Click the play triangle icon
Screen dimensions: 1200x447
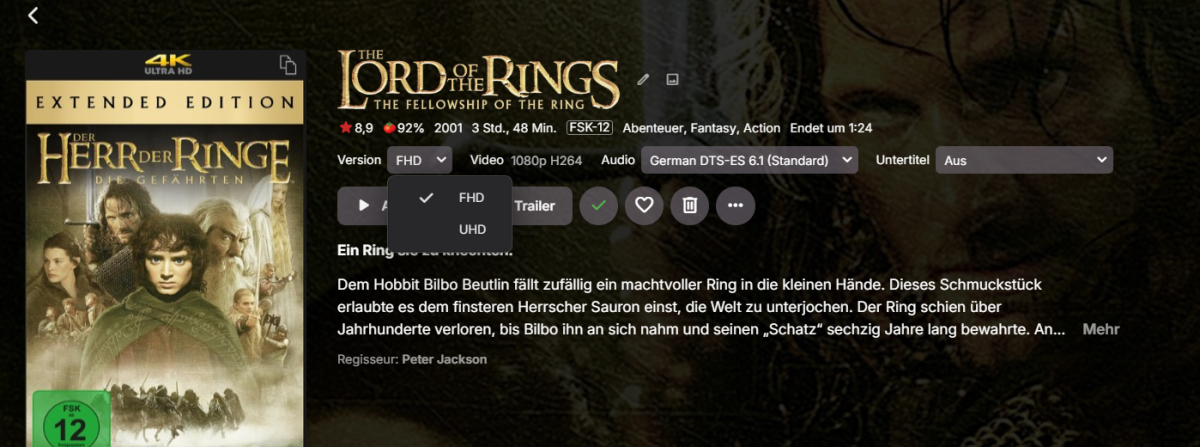[363, 205]
